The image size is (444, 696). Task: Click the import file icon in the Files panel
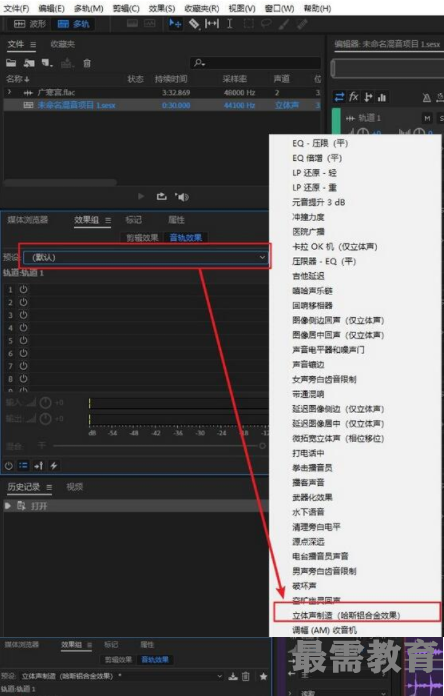(x=29, y=63)
